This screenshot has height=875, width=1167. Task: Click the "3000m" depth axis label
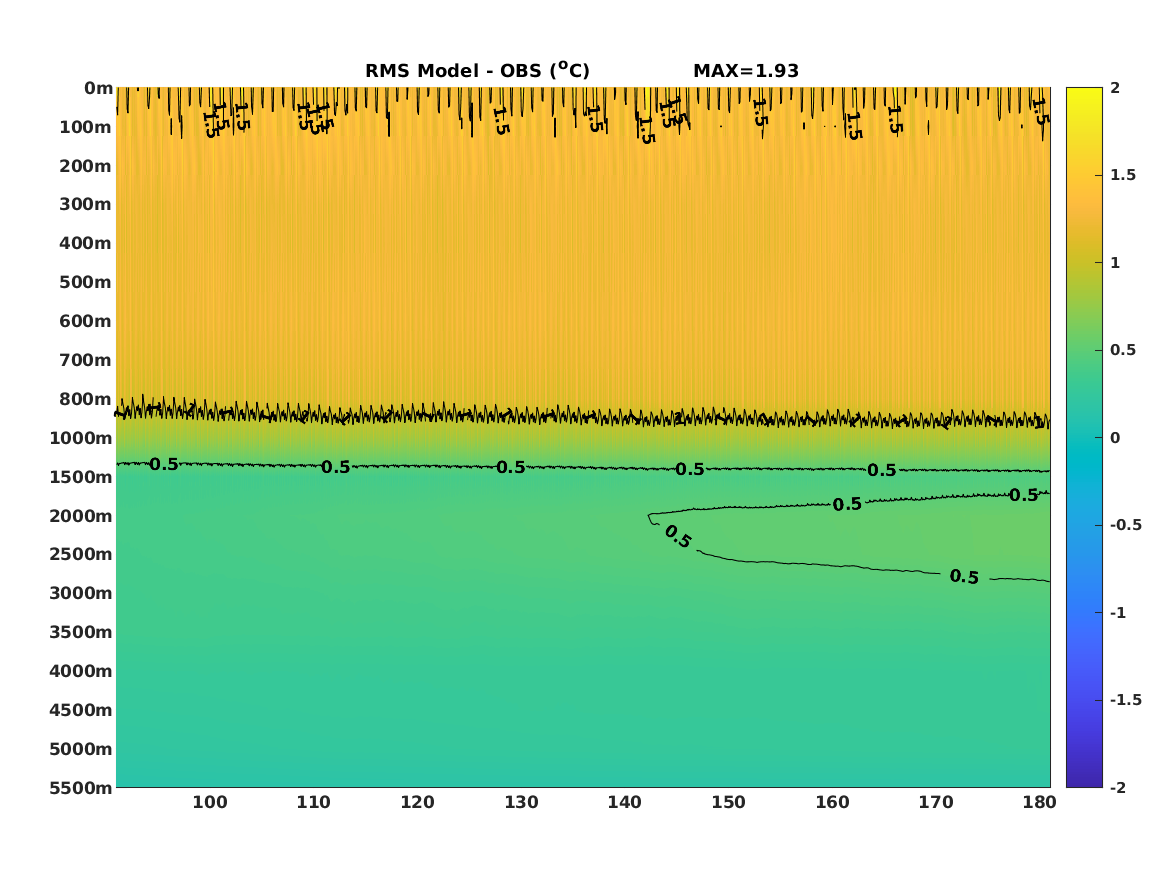[81, 593]
